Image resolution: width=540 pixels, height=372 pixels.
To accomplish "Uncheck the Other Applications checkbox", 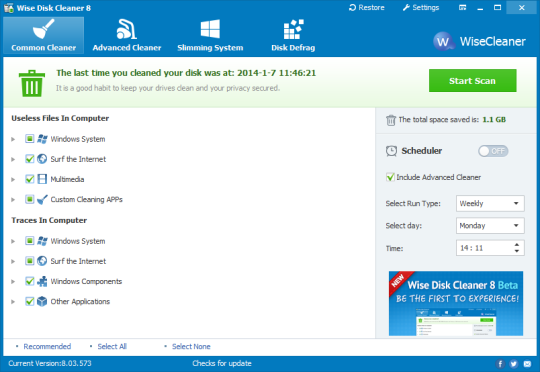I will coord(30,301).
